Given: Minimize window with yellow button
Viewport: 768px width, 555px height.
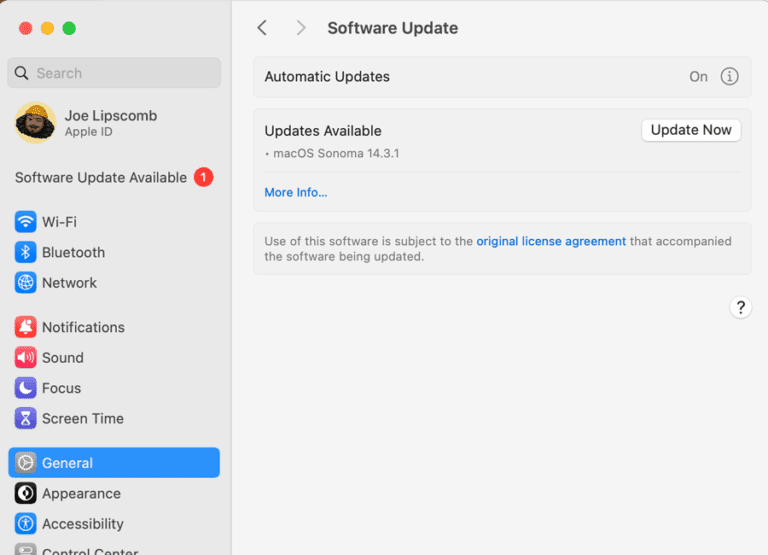Looking at the screenshot, I should coord(47,28).
